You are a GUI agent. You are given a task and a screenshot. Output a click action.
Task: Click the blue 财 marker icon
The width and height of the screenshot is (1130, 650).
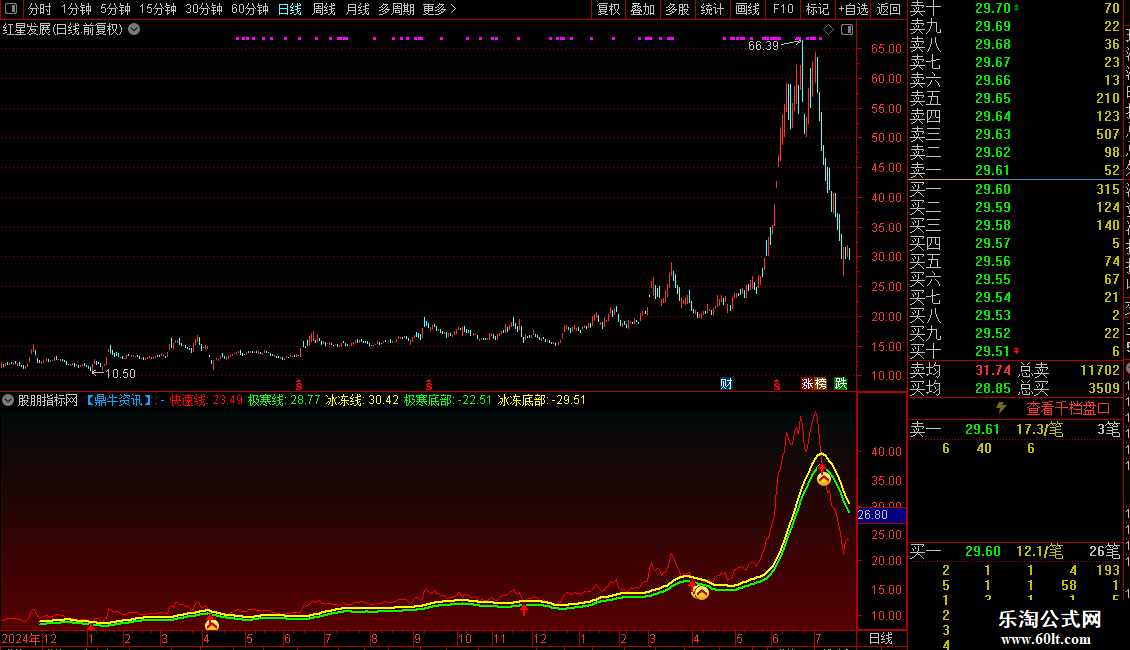[x=726, y=383]
